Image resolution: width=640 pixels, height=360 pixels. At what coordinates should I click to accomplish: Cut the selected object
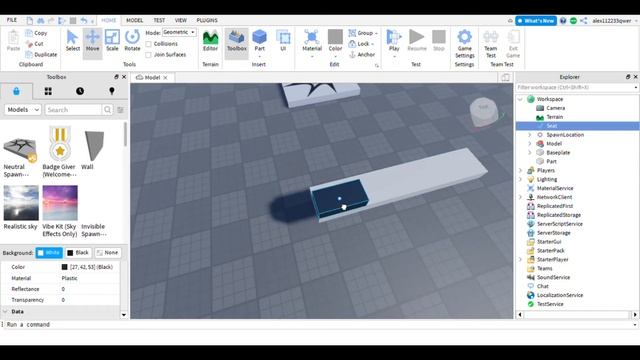(35, 44)
